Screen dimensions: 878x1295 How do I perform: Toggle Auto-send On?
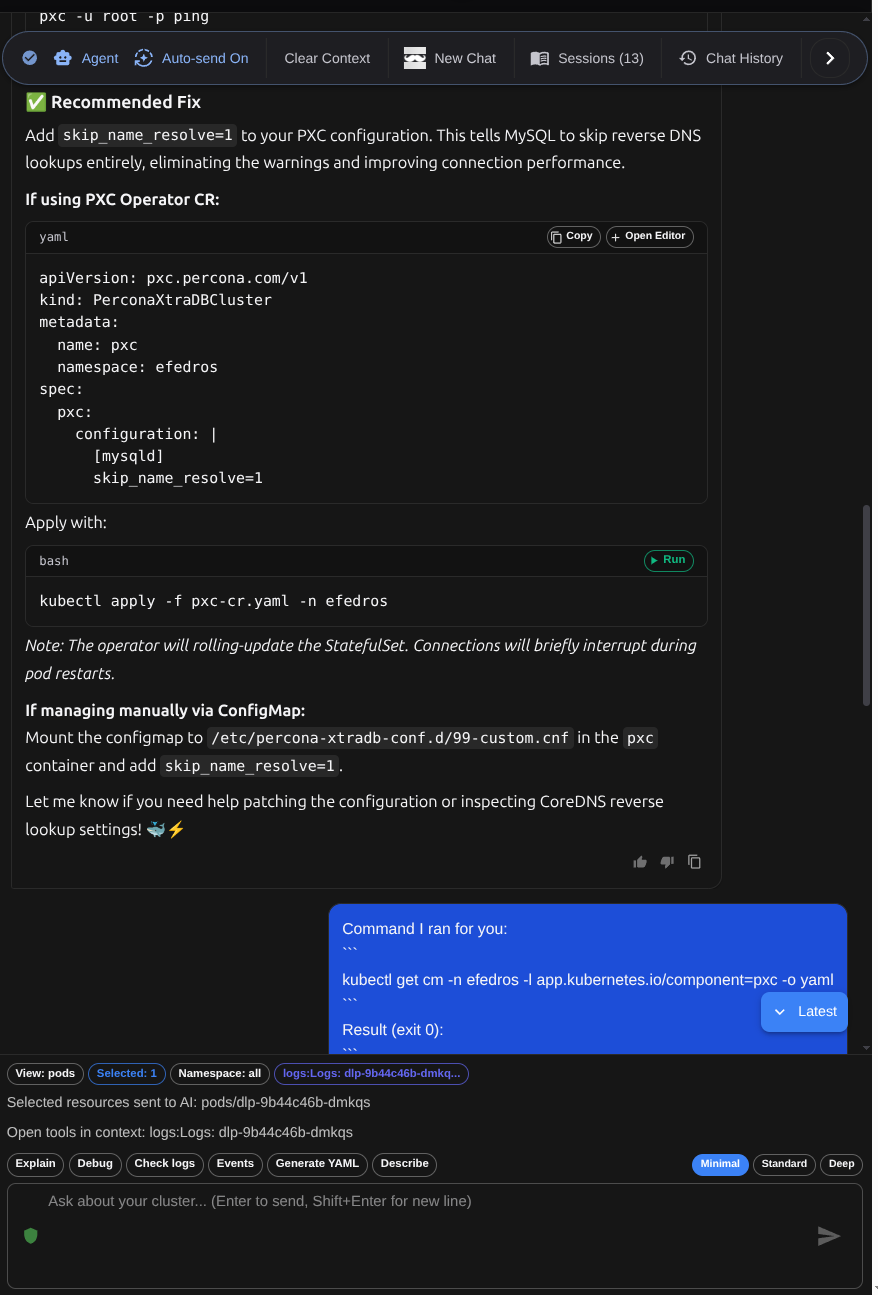(x=191, y=58)
